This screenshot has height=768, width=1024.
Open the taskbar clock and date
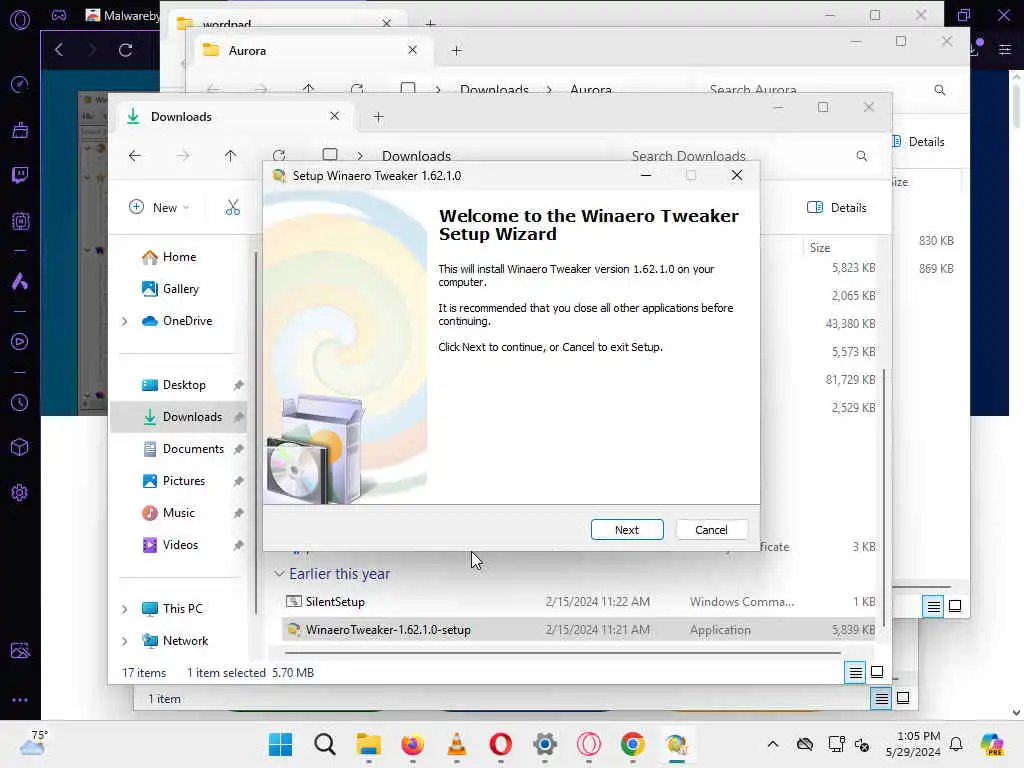pos(913,744)
